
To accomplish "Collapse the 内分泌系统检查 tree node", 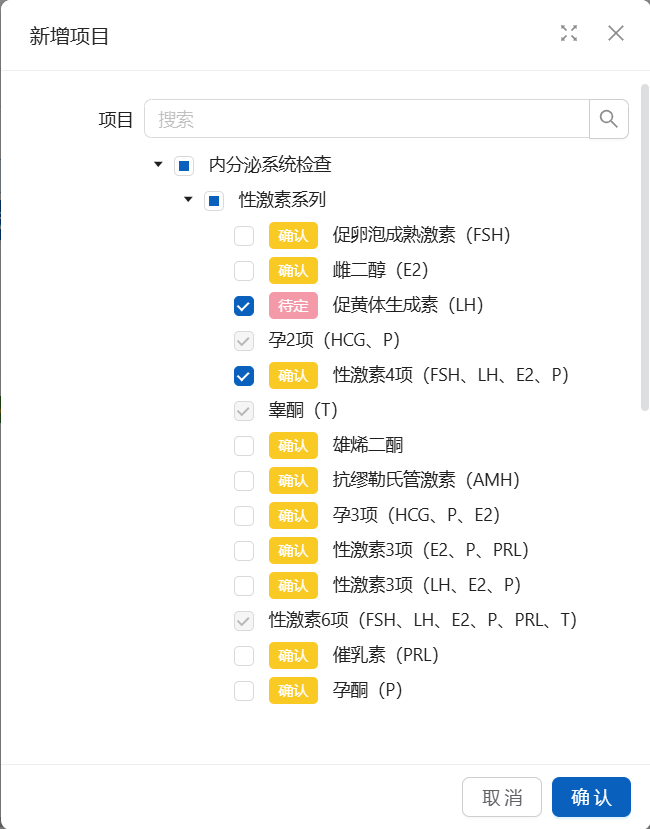I will [x=158, y=165].
